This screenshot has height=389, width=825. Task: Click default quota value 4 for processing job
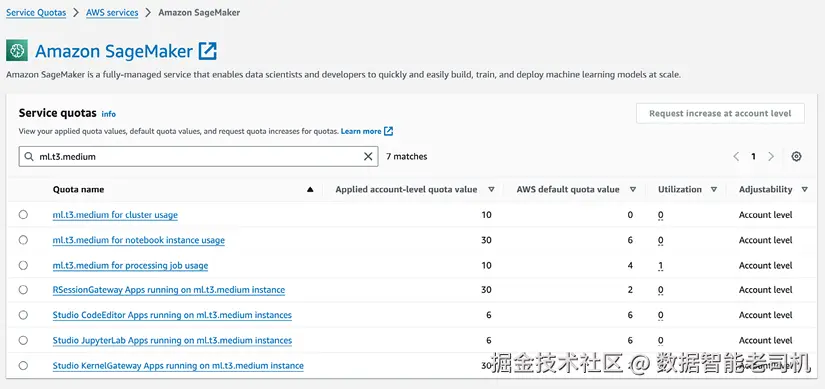click(x=630, y=265)
